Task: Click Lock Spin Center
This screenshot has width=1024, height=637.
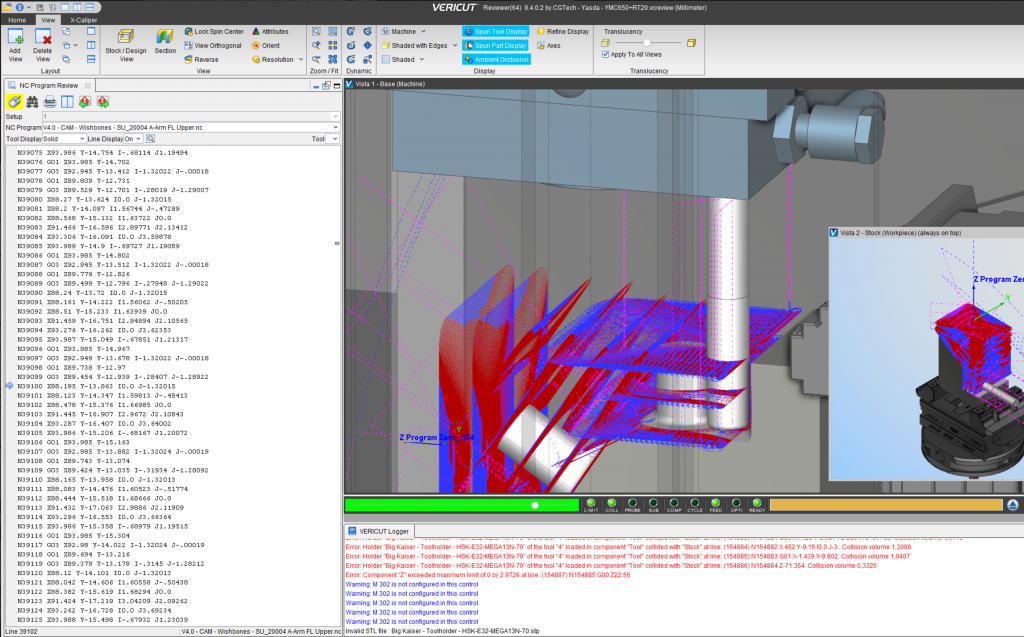Action: pos(214,31)
